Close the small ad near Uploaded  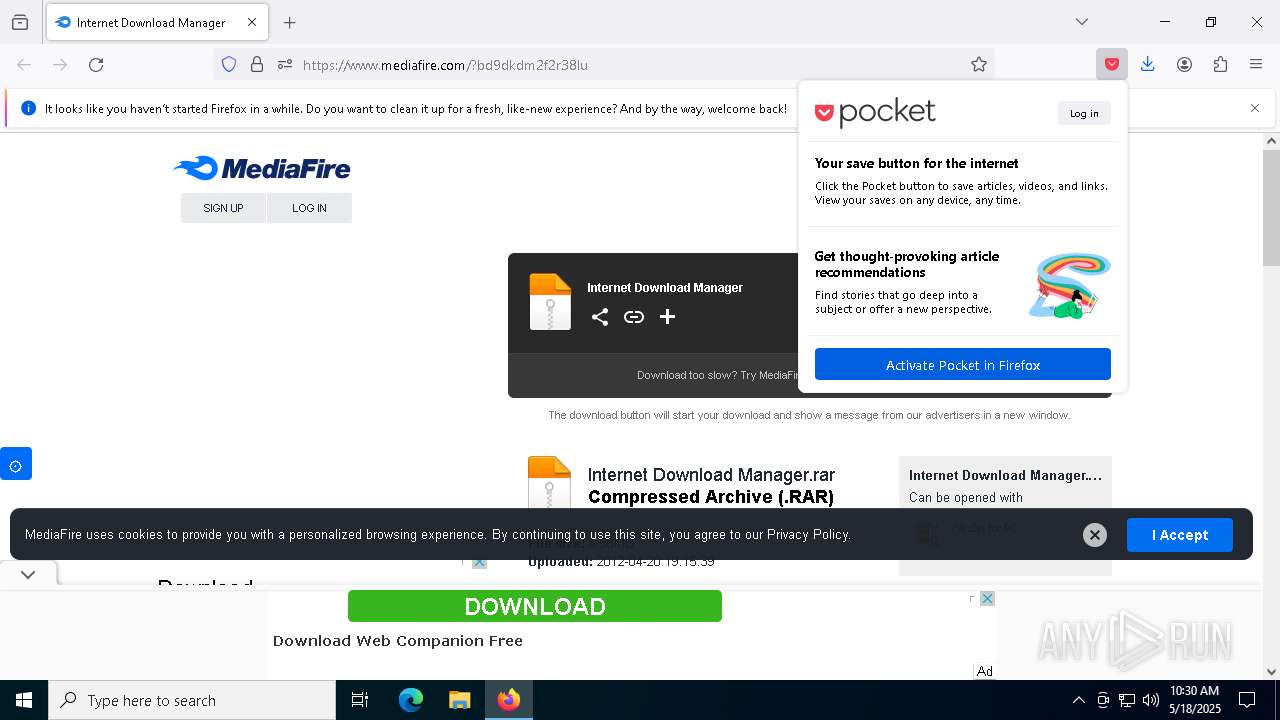pos(479,562)
